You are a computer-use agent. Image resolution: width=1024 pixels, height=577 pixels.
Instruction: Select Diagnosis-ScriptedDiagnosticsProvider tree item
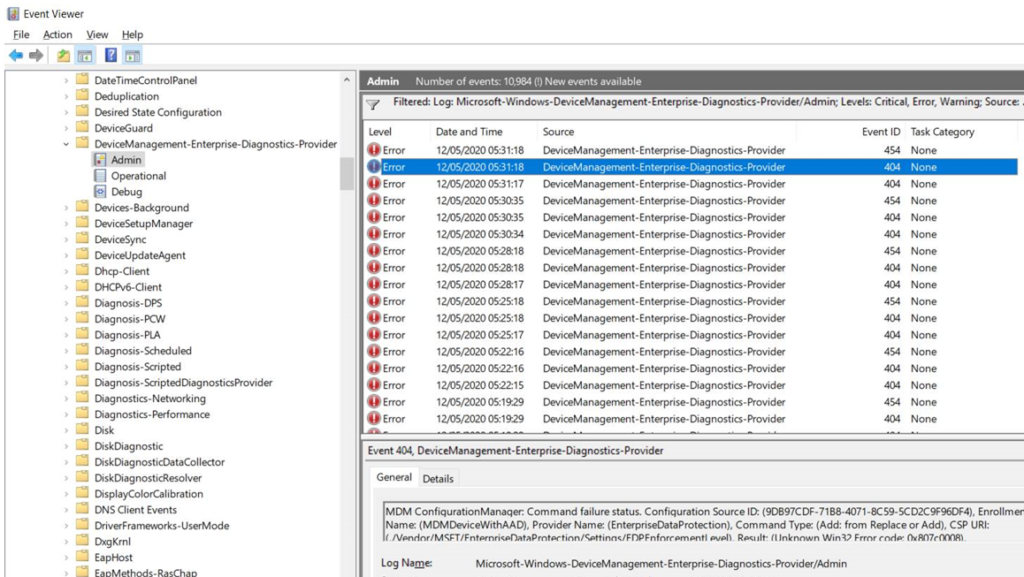point(184,382)
